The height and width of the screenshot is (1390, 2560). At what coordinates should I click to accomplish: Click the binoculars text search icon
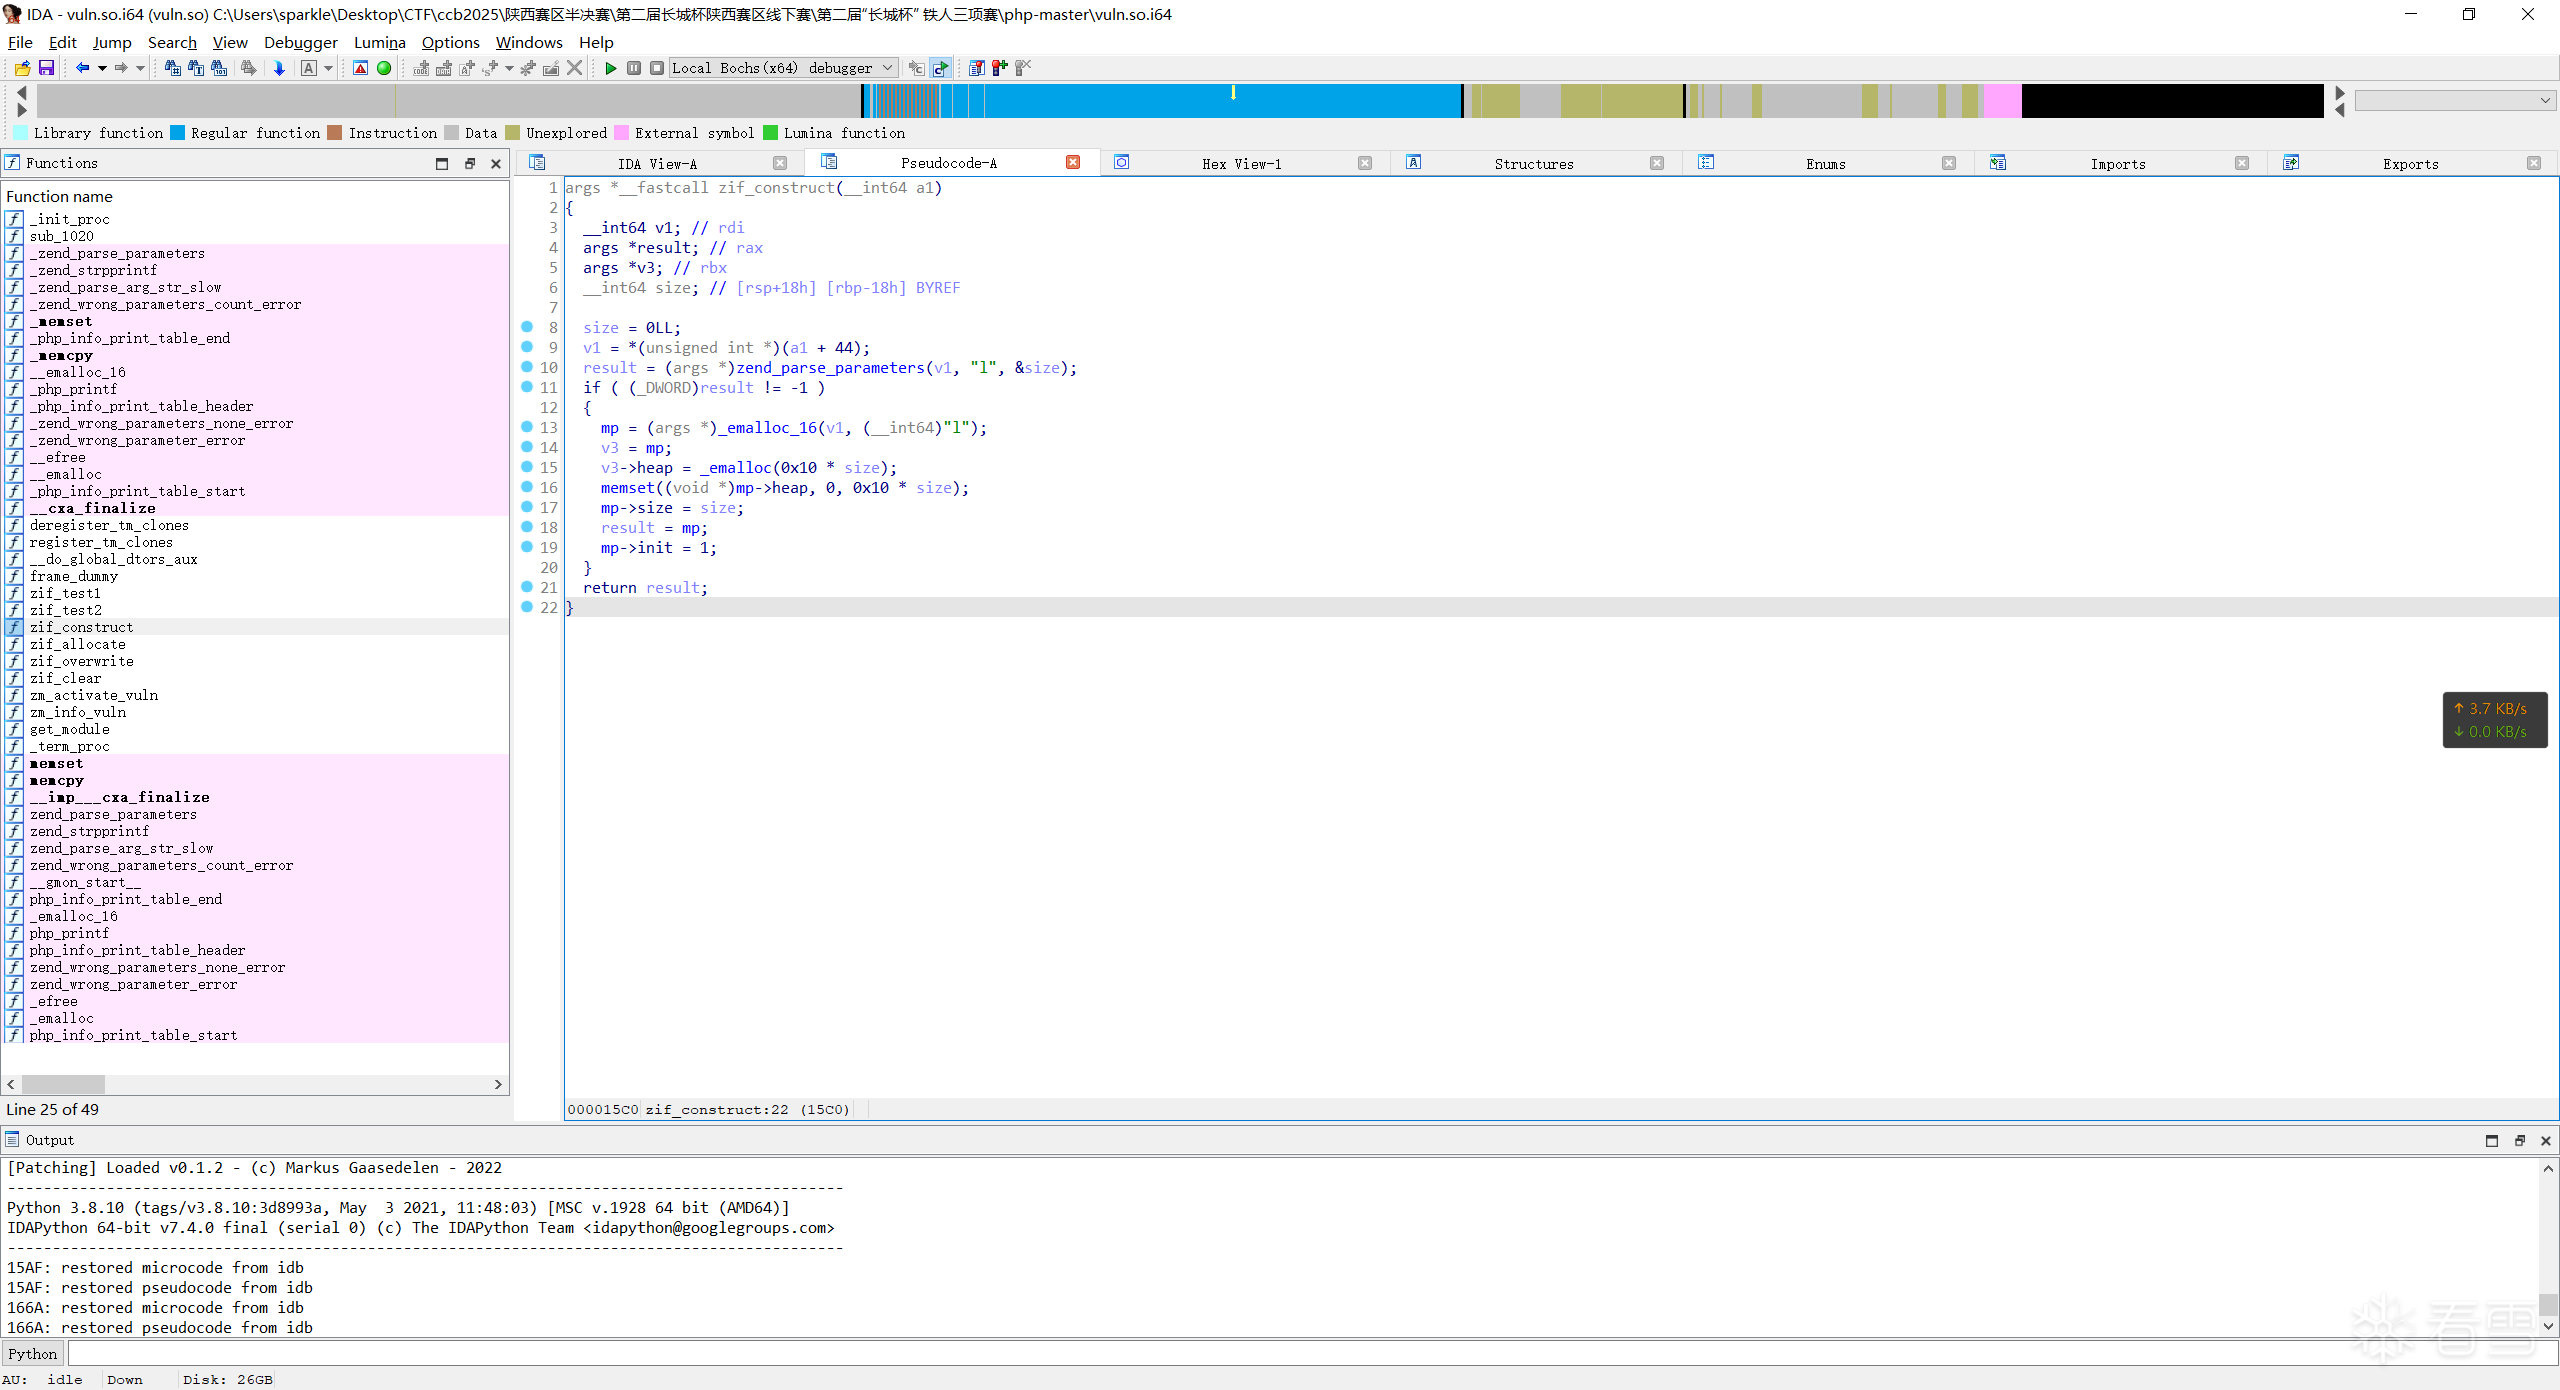[x=196, y=68]
